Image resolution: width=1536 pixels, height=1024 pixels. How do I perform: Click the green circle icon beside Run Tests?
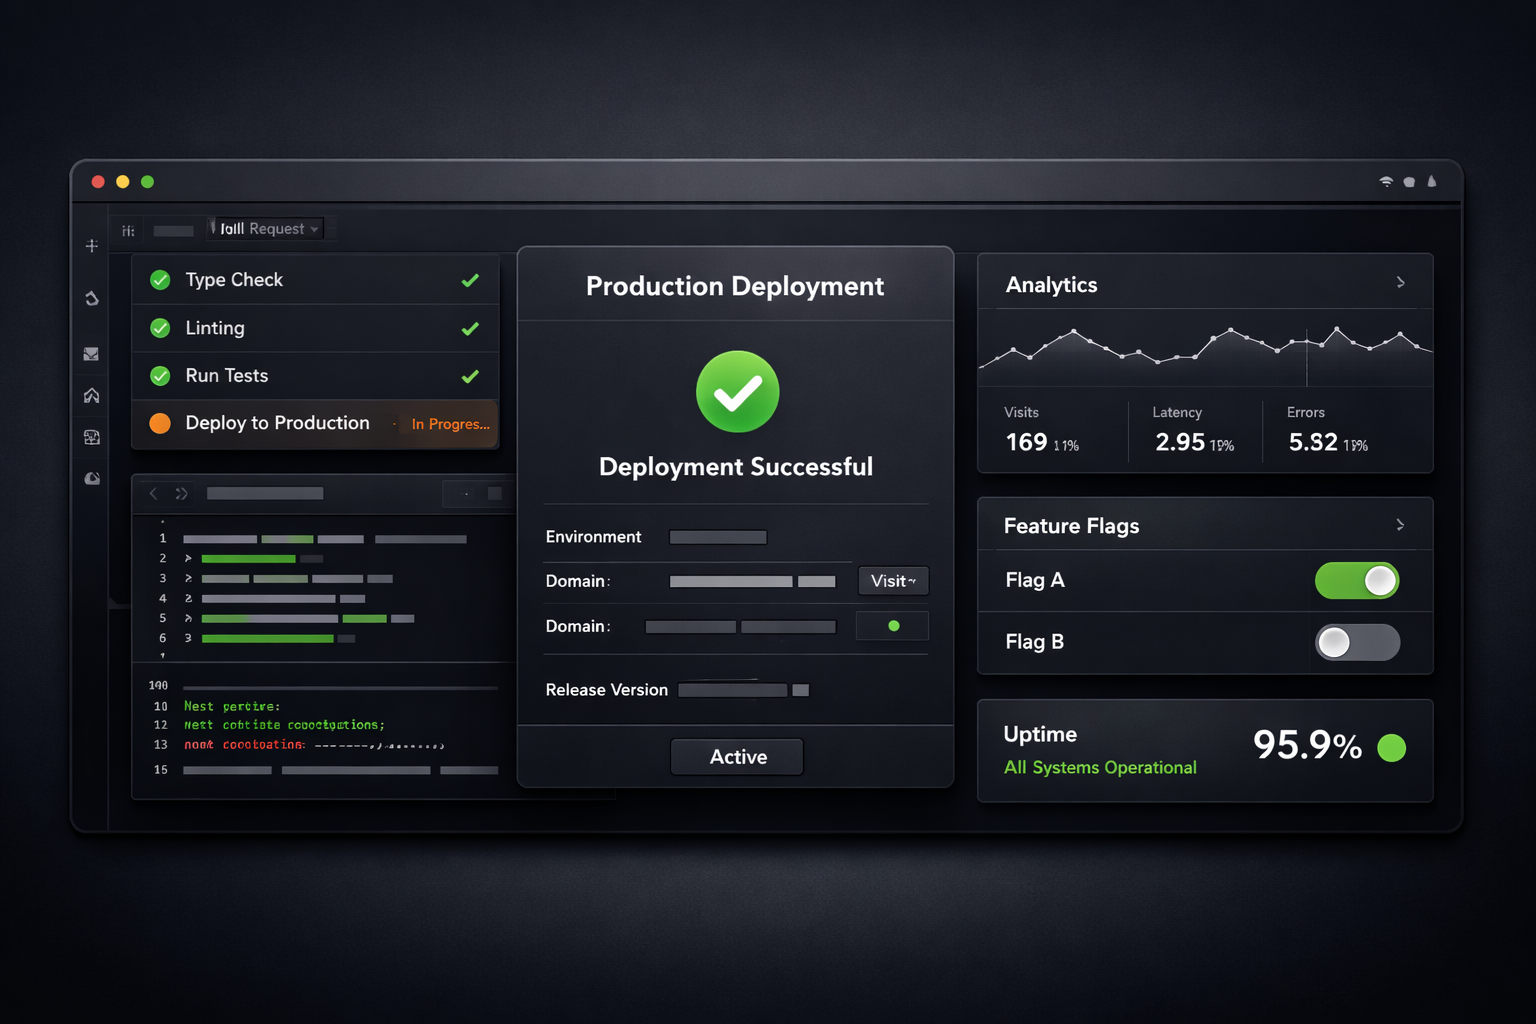pyautogui.click(x=160, y=376)
